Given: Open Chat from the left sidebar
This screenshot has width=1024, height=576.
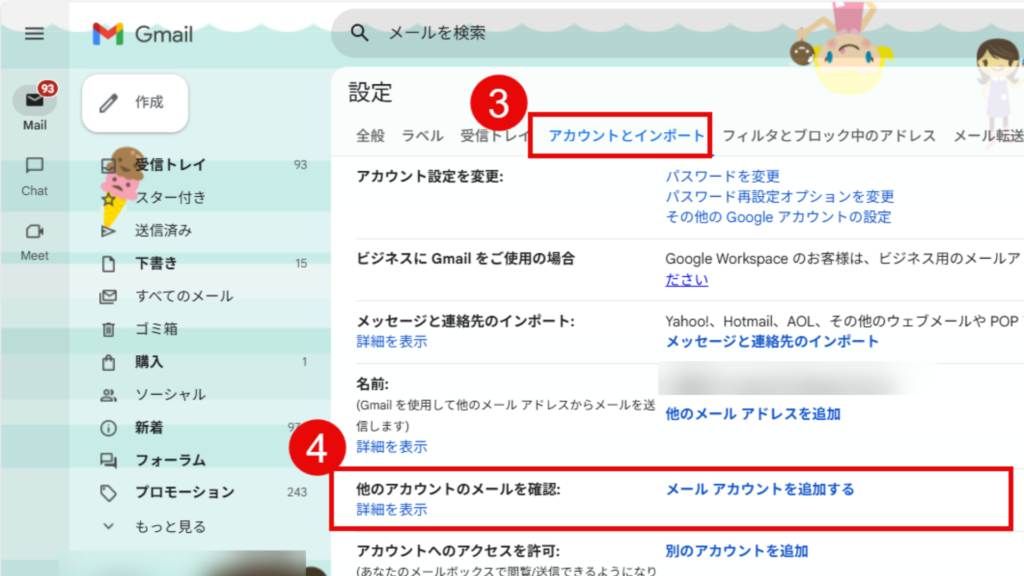Looking at the screenshot, I should (35, 166).
